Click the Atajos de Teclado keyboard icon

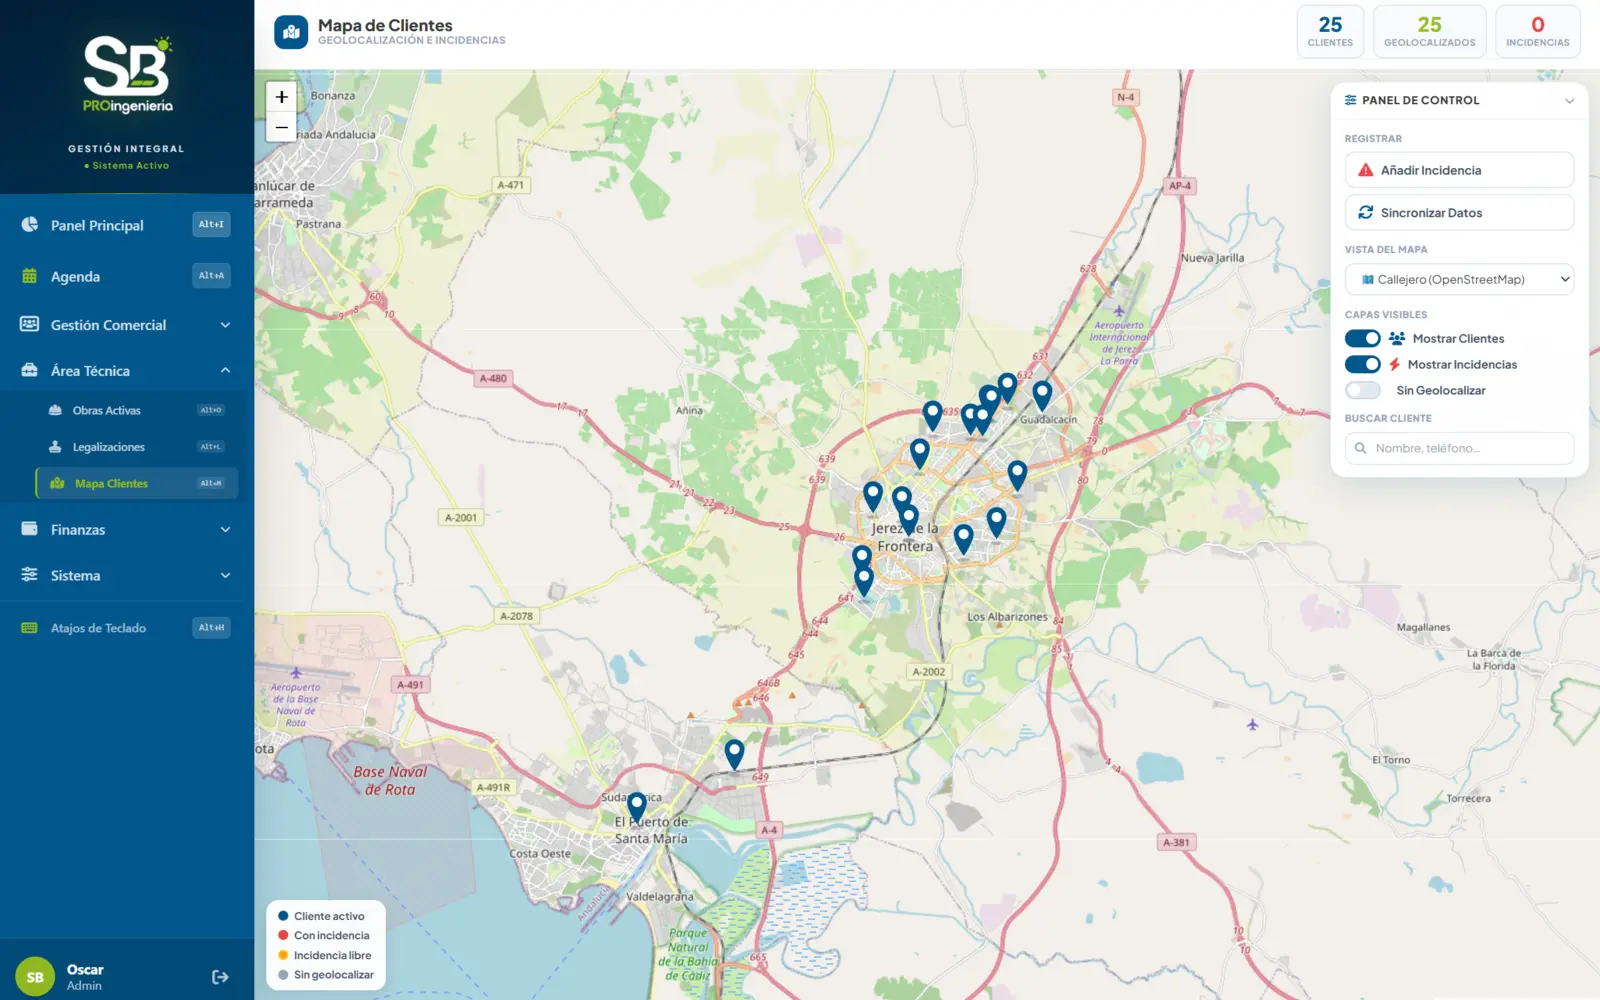point(30,628)
